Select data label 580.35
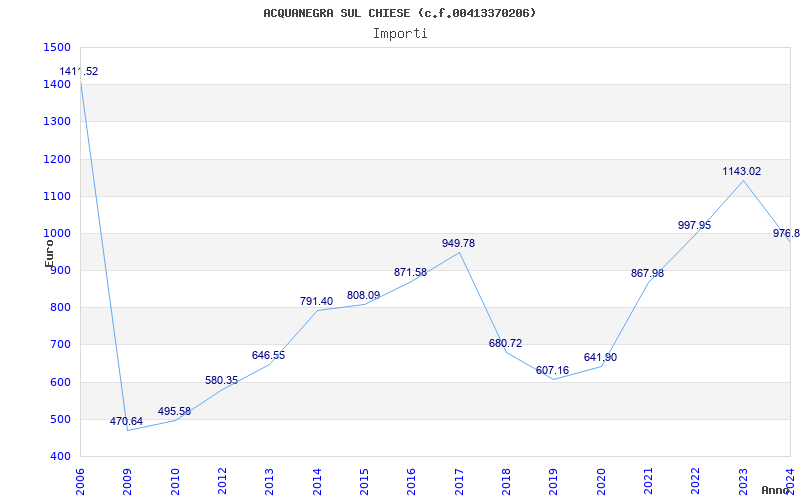The height and width of the screenshot is (500, 800). 221,380
